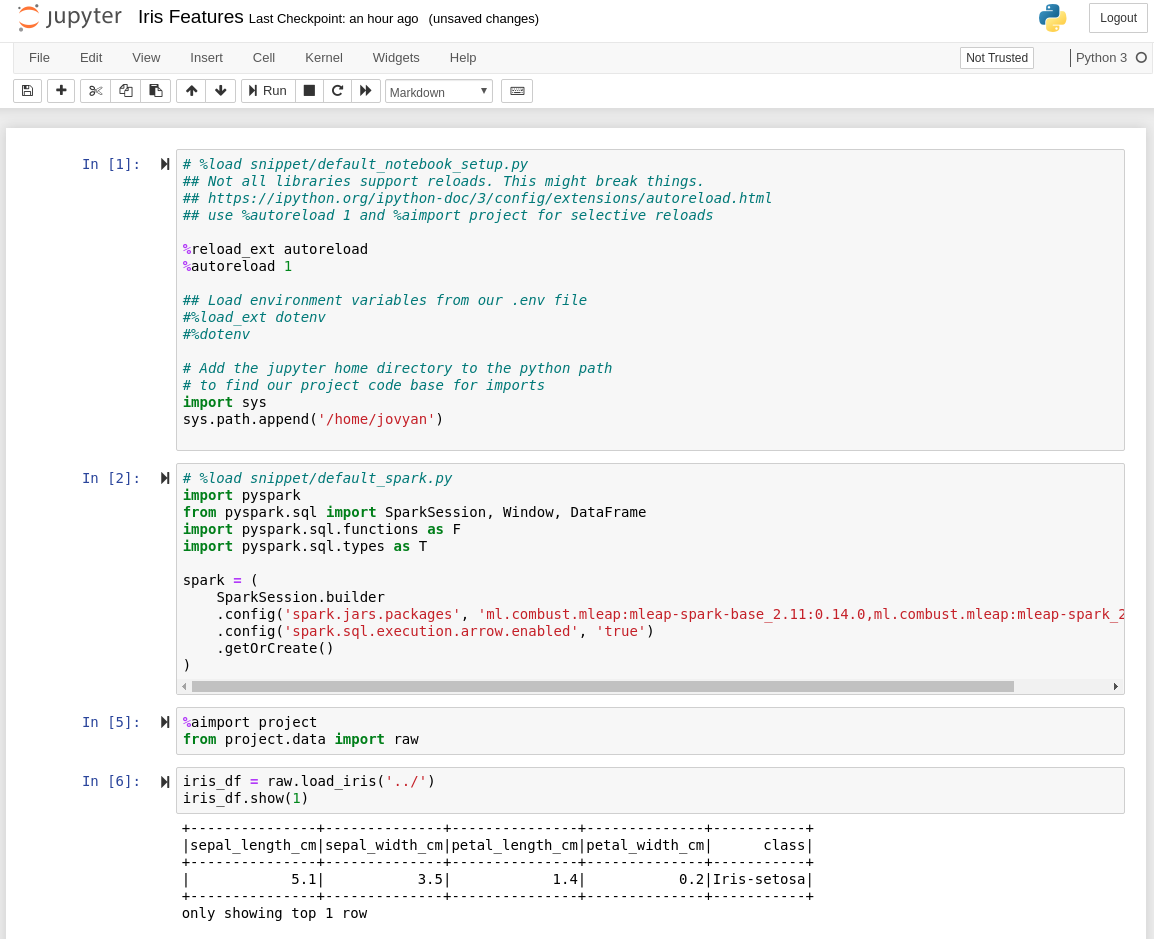Viewport: 1154px width, 939px height.
Task: Run cell In [1] with its run icon
Action: click(x=165, y=164)
